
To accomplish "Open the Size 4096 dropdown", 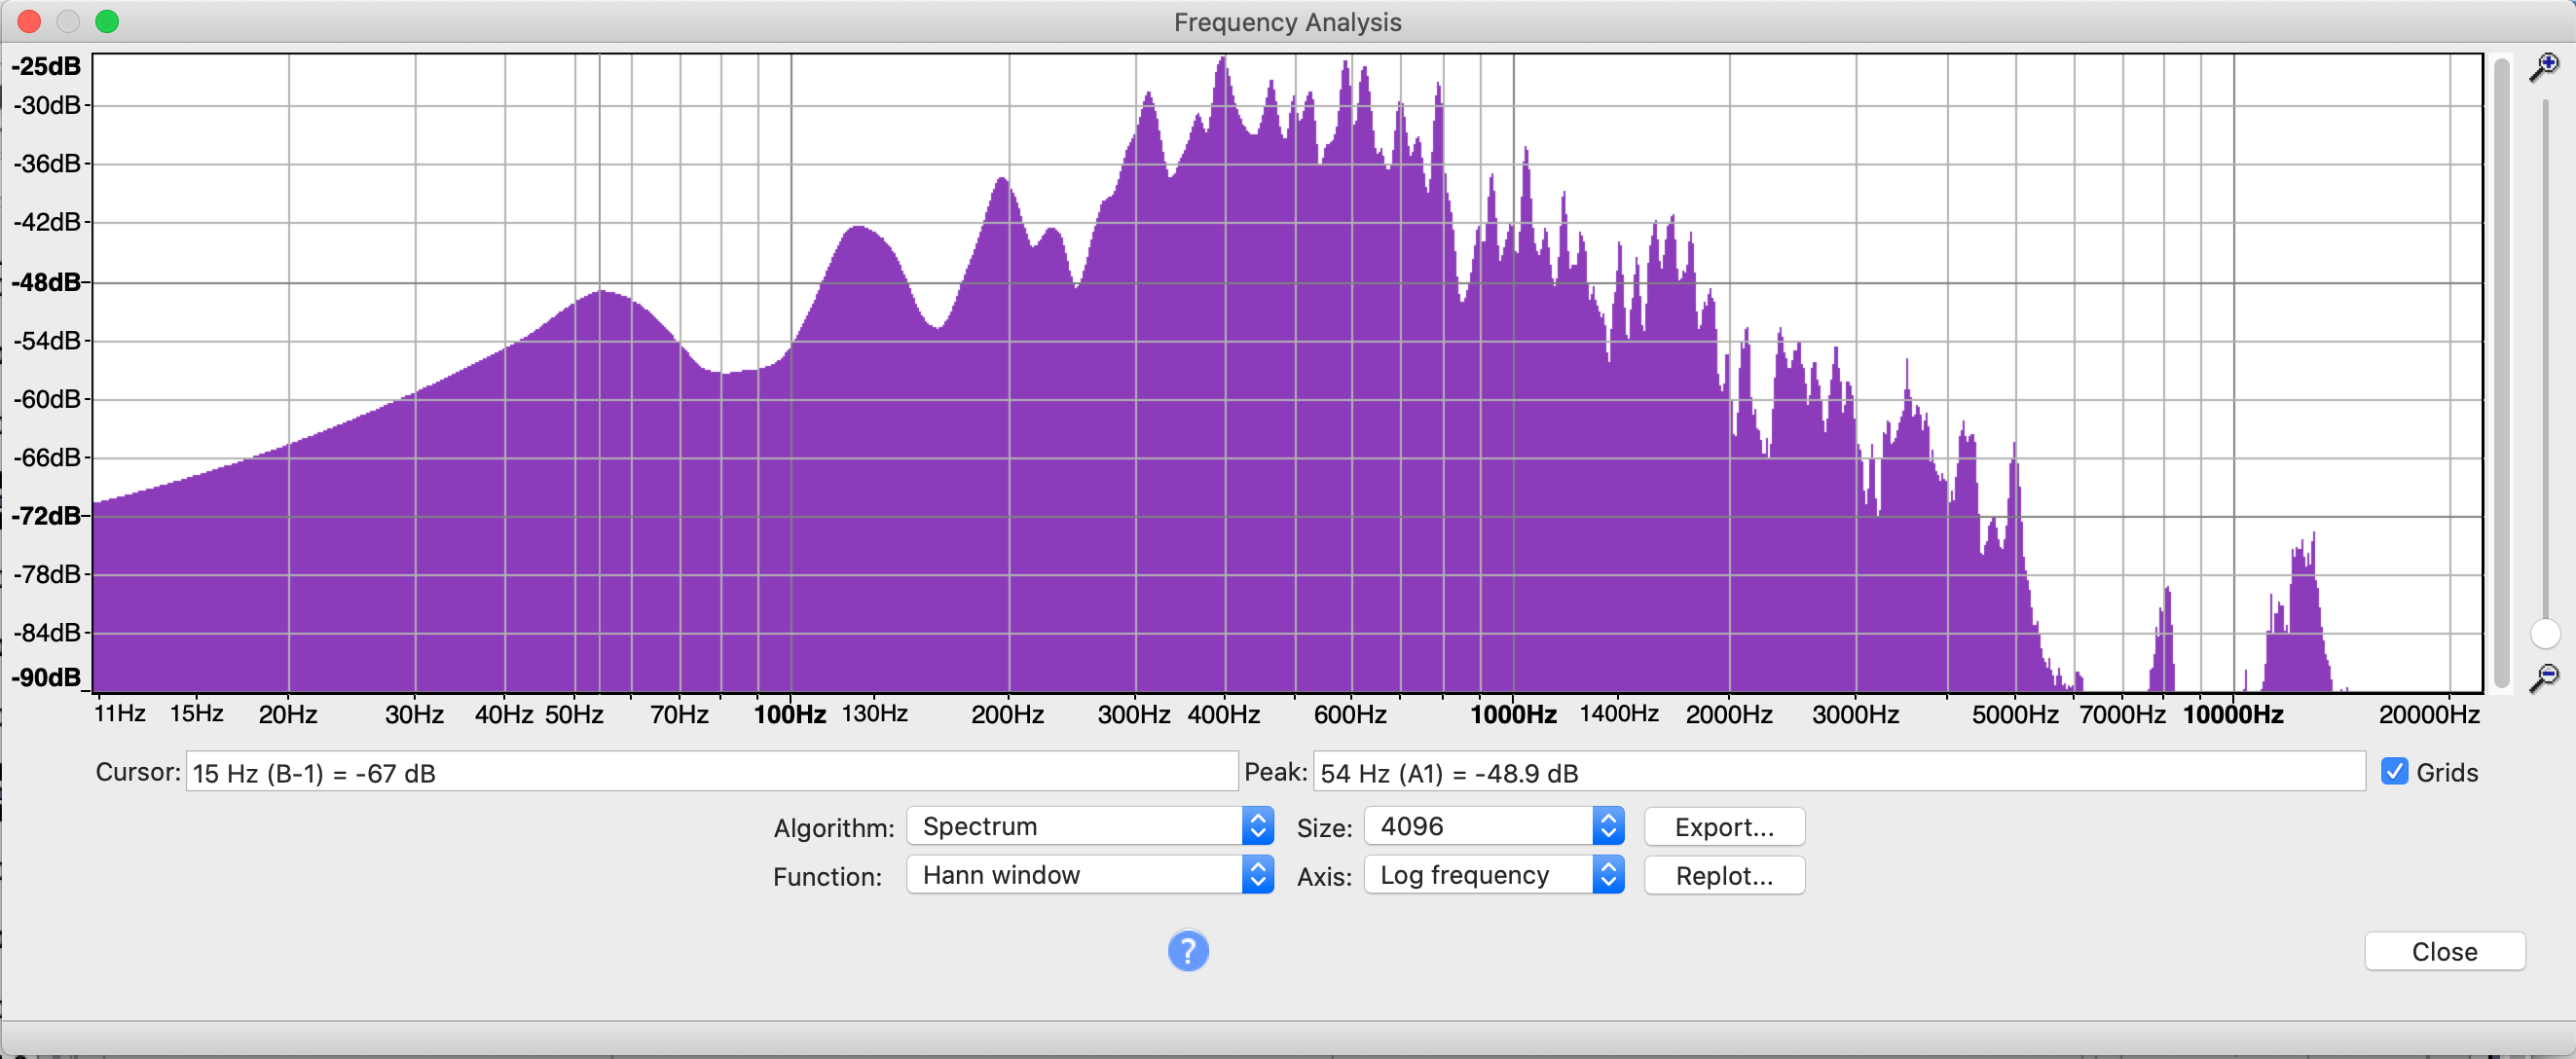I will click(x=1493, y=826).
